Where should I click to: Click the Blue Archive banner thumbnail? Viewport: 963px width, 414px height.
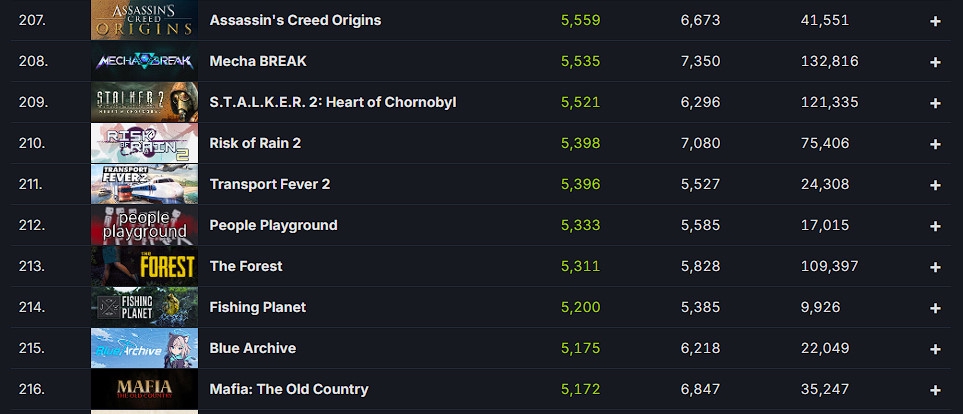[x=144, y=348]
